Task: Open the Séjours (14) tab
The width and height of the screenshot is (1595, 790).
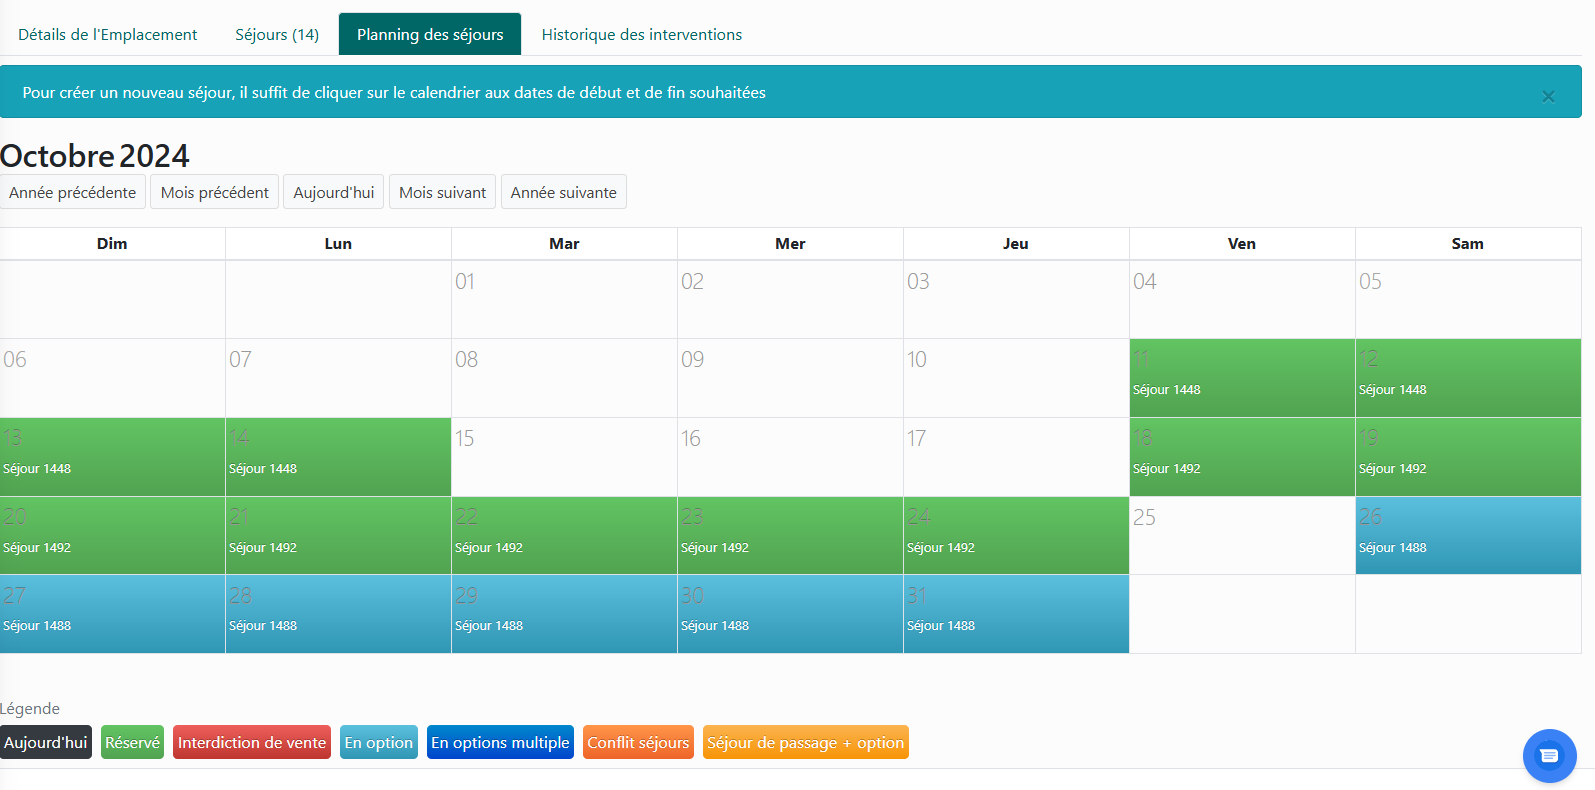Action: coord(277,35)
